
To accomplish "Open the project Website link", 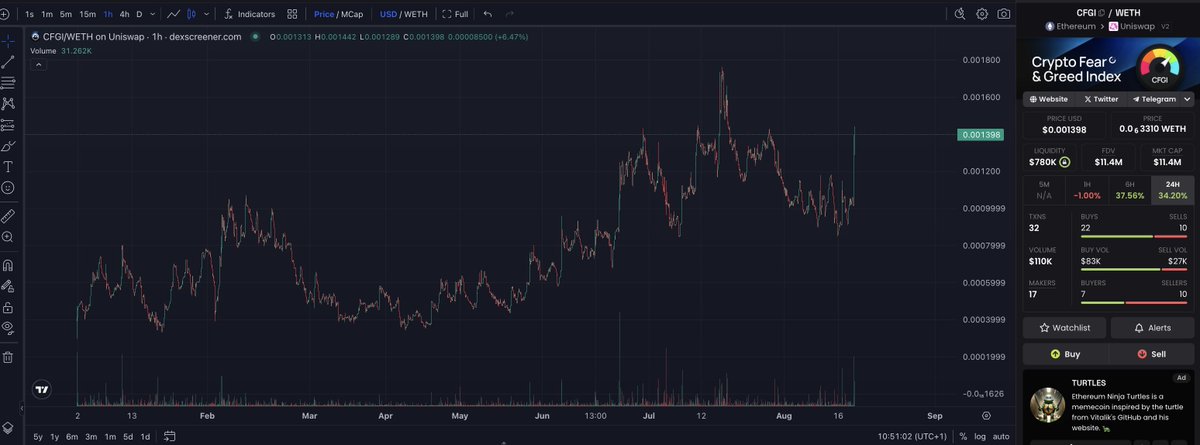I will pyautogui.click(x=1048, y=99).
